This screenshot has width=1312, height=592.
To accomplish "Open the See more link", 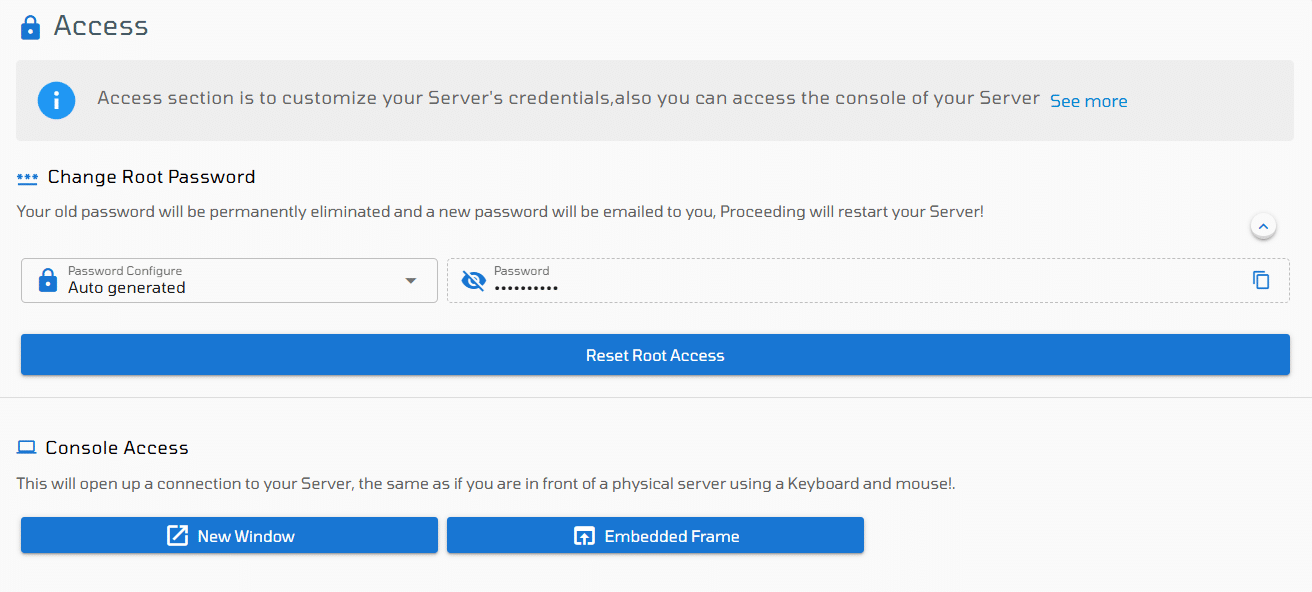I will pyautogui.click(x=1088, y=101).
